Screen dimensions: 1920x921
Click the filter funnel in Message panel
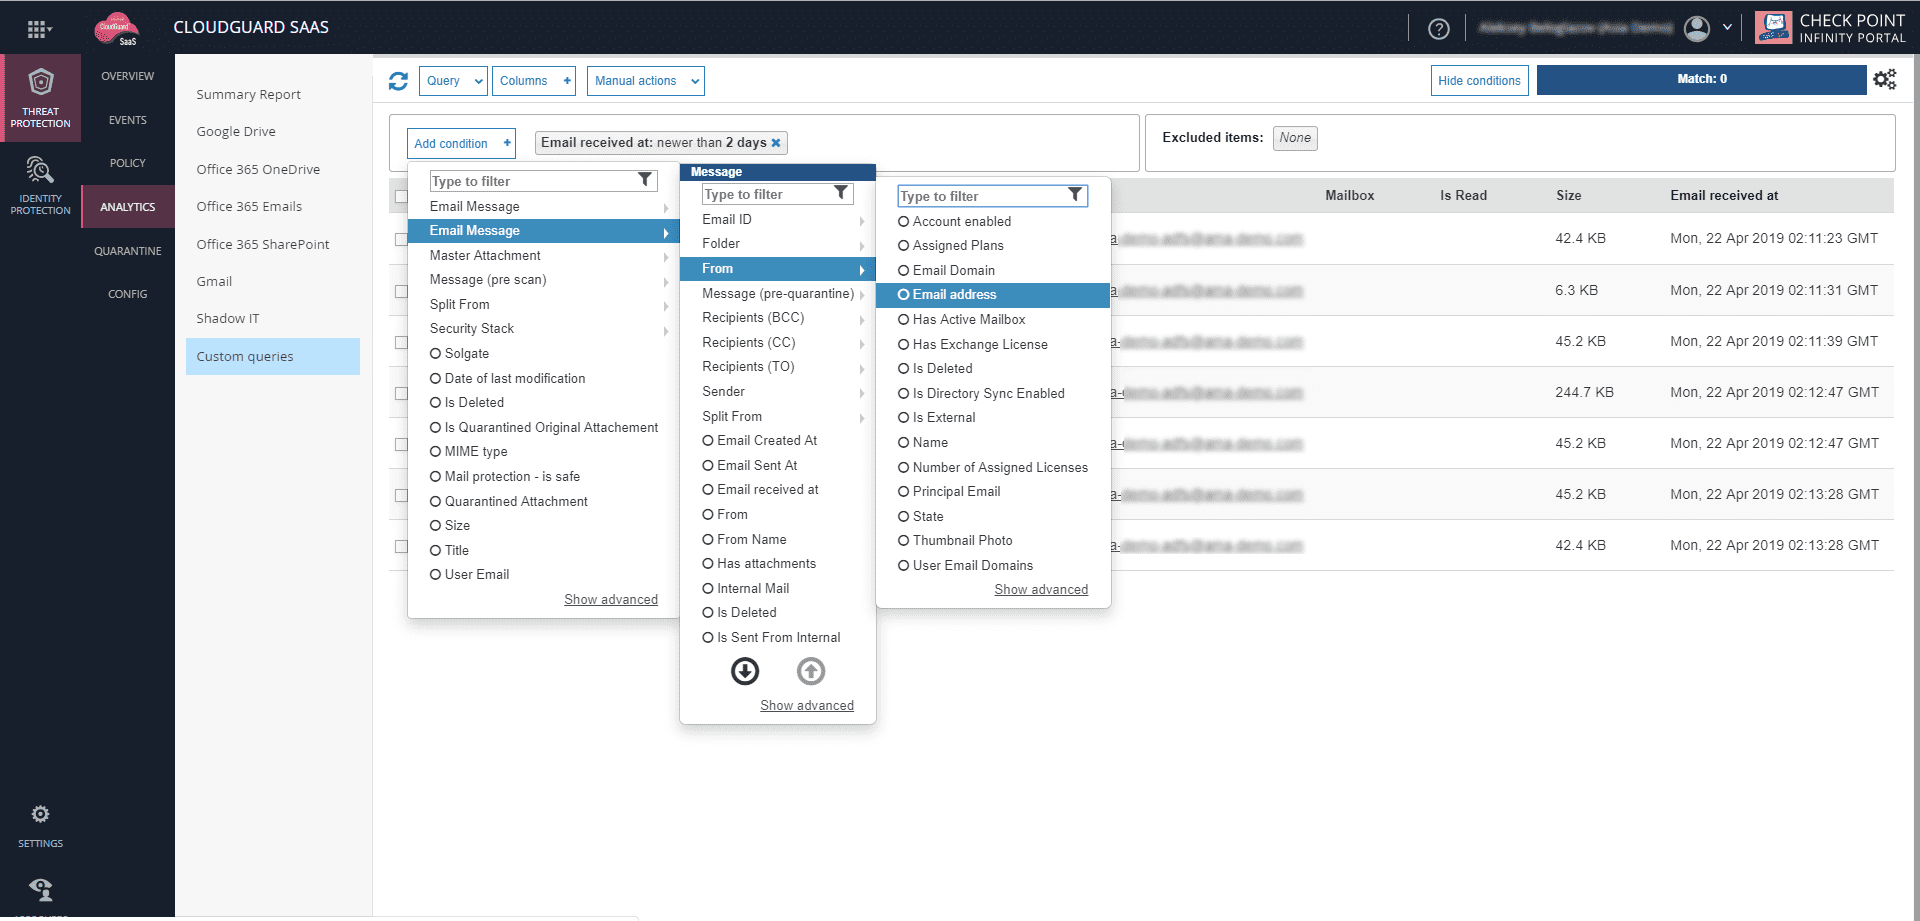coord(841,193)
